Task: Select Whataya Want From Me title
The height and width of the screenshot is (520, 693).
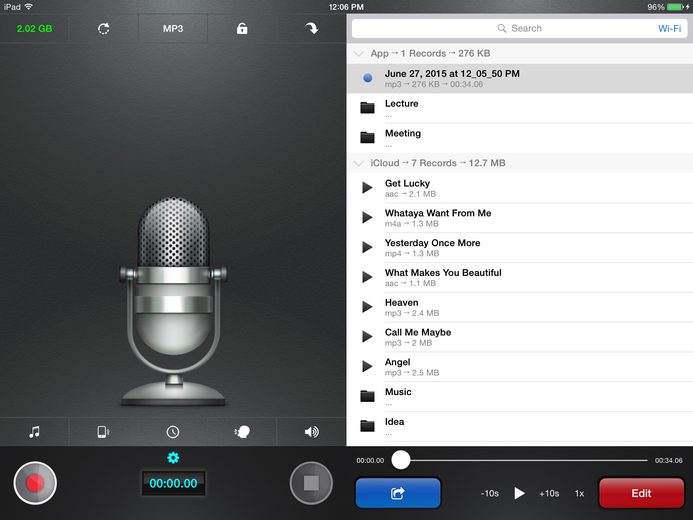Action: pyautogui.click(x=438, y=213)
